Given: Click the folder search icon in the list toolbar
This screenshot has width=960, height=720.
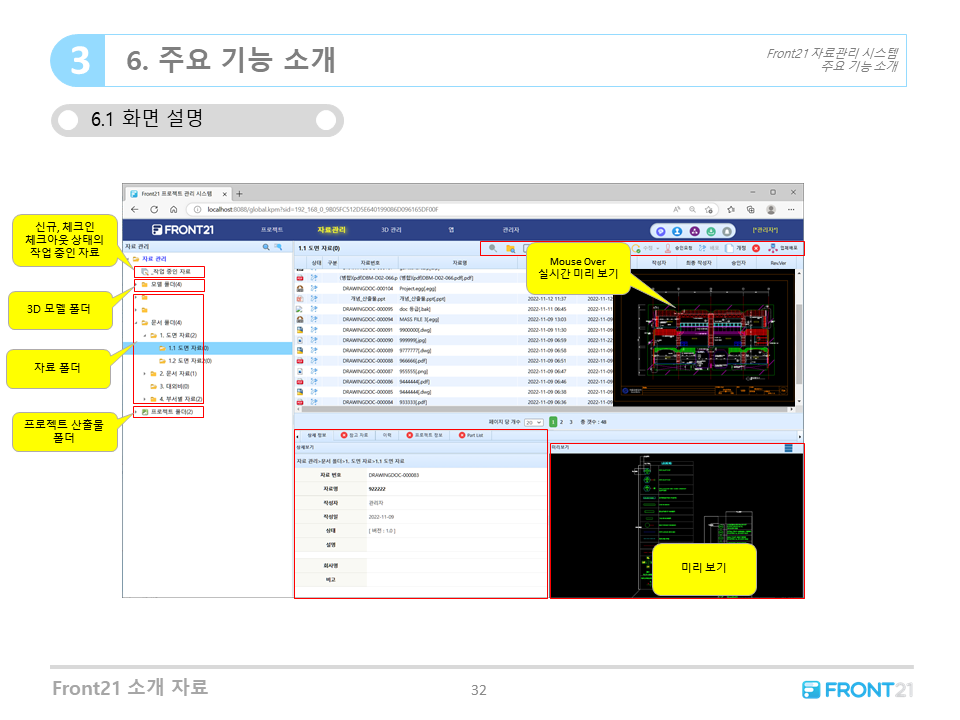Looking at the screenshot, I should (511, 248).
